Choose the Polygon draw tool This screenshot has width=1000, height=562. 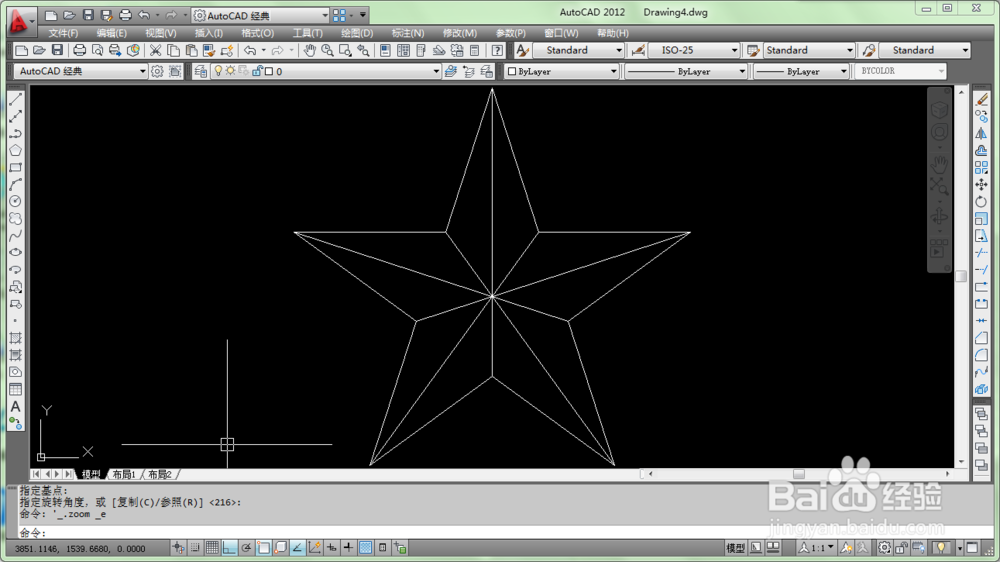(x=16, y=151)
